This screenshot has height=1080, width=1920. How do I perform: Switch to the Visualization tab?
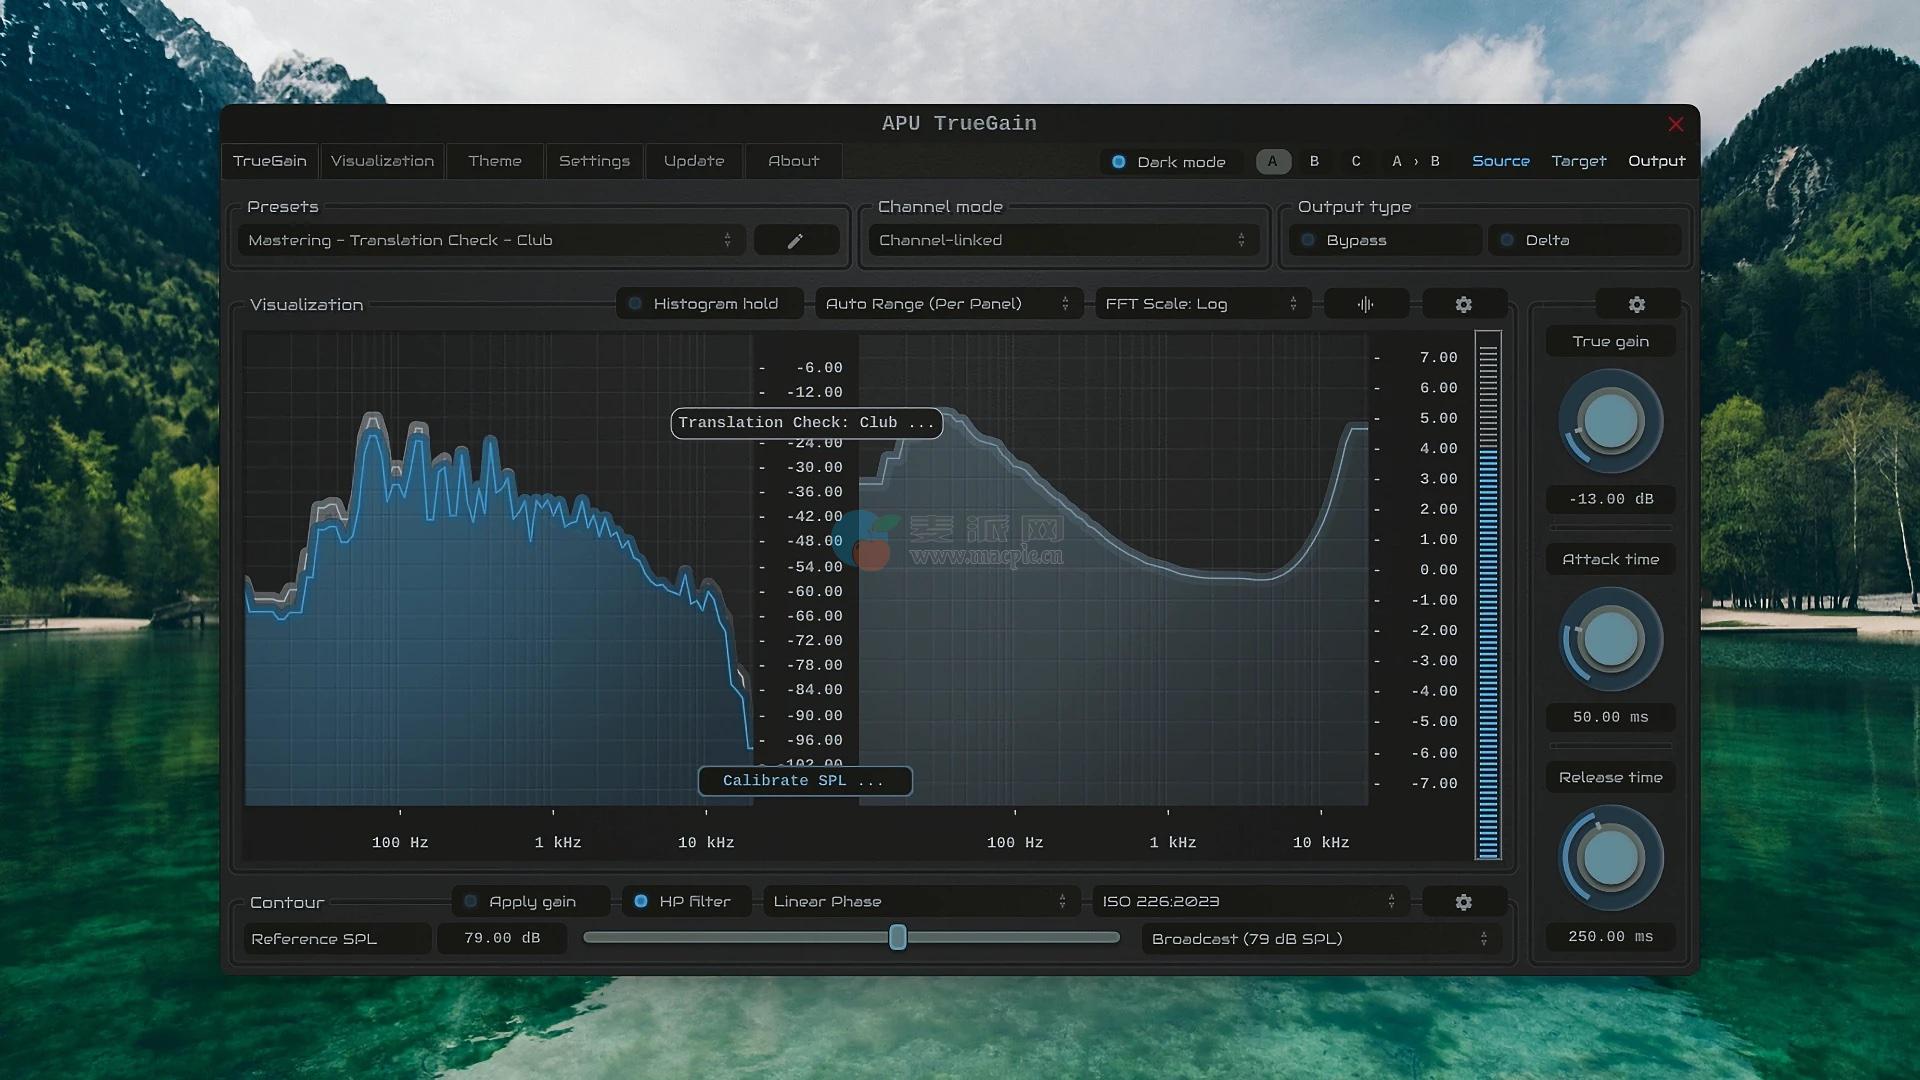click(382, 161)
